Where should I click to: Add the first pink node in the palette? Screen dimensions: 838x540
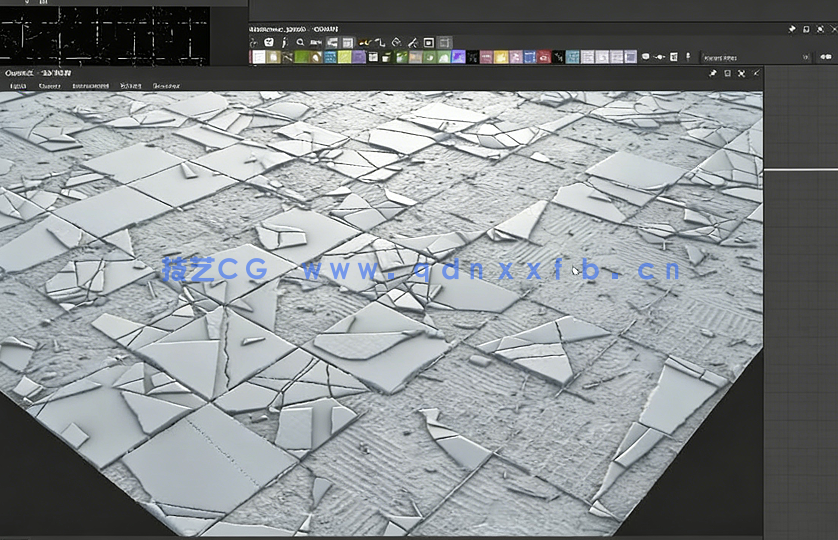coord(486,57)
